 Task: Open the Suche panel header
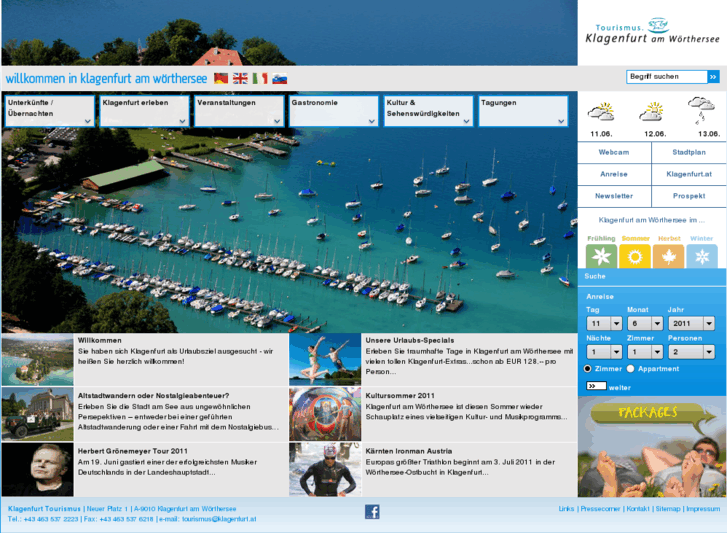click(652, 276)
